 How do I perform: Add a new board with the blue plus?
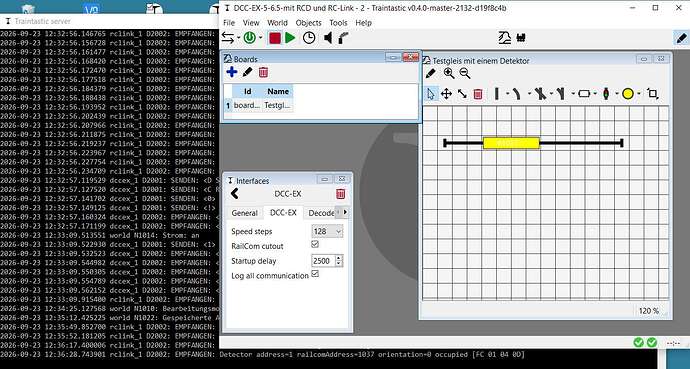(x=231, y=72)
